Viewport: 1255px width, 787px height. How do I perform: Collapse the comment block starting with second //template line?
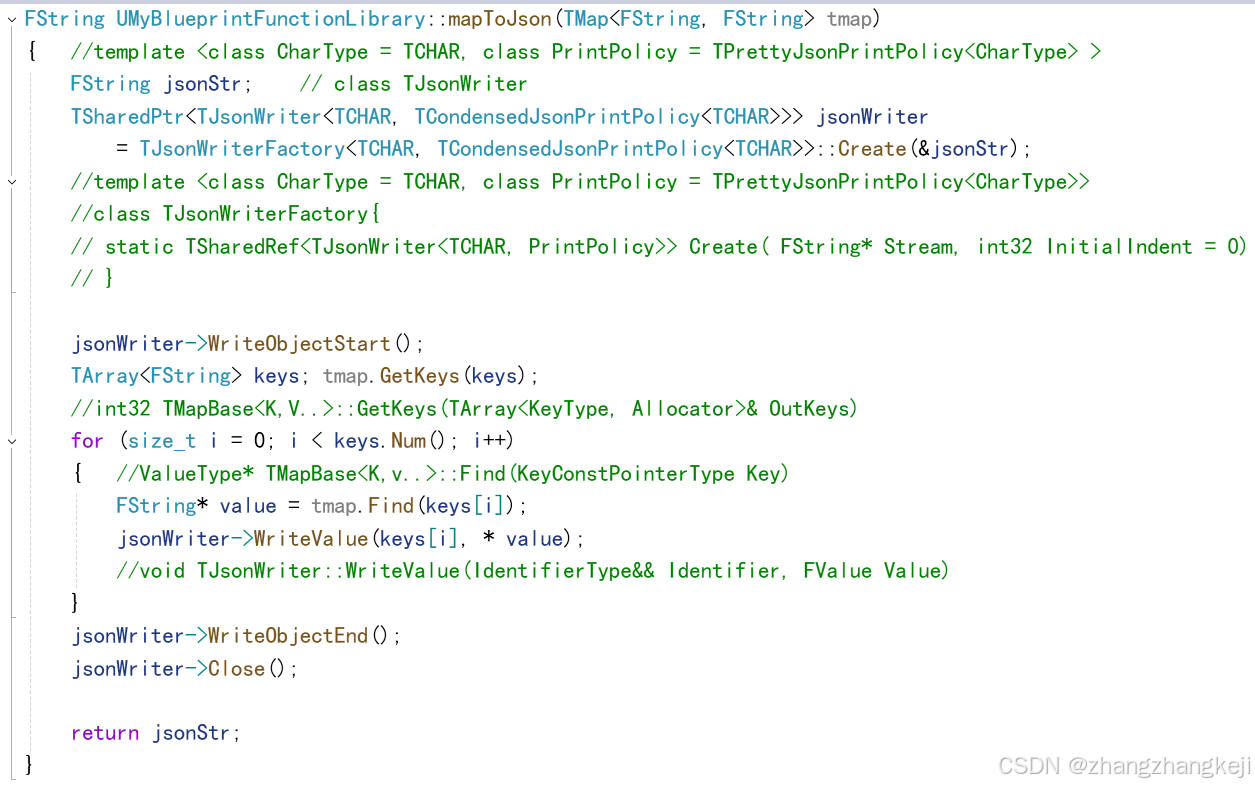11,182
